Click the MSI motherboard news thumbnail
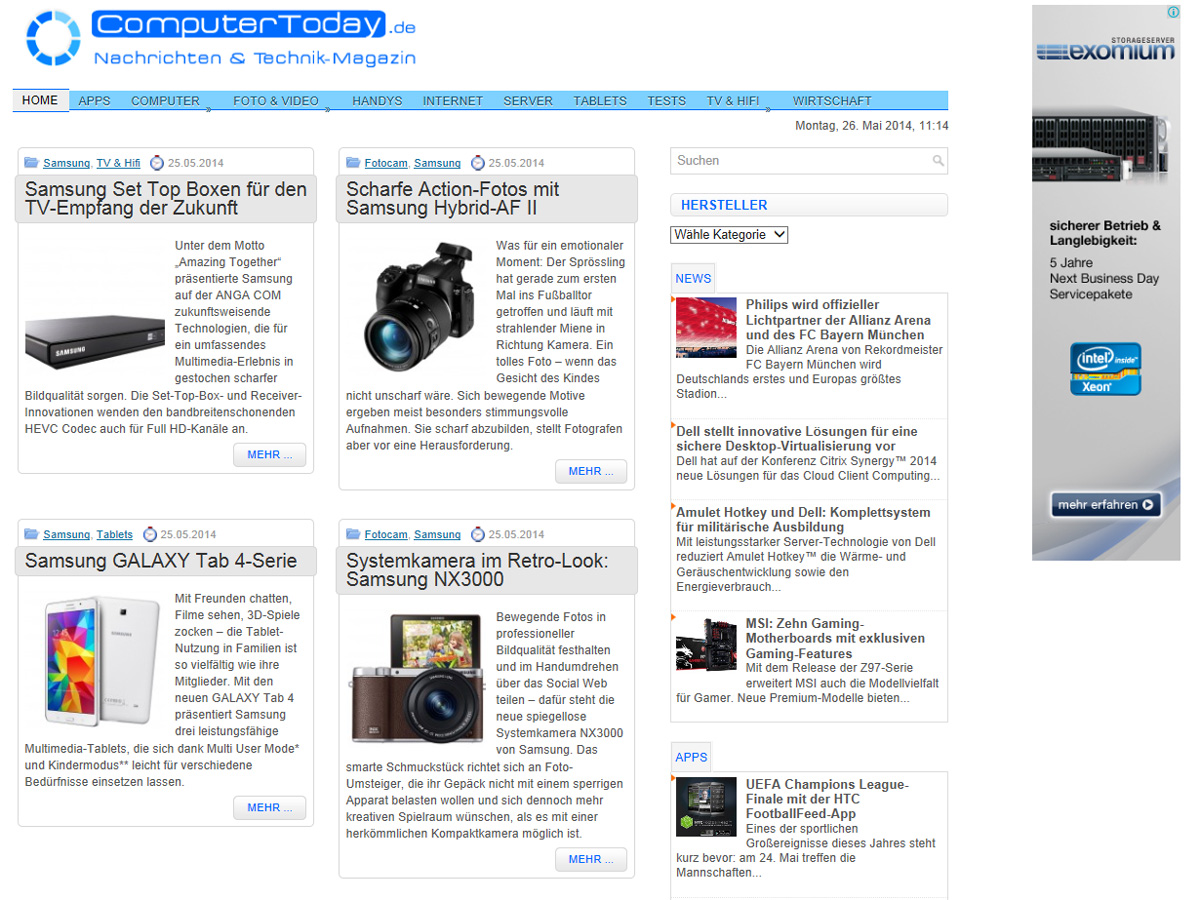Screen dimensions: 1200x900 coord(706,644)
